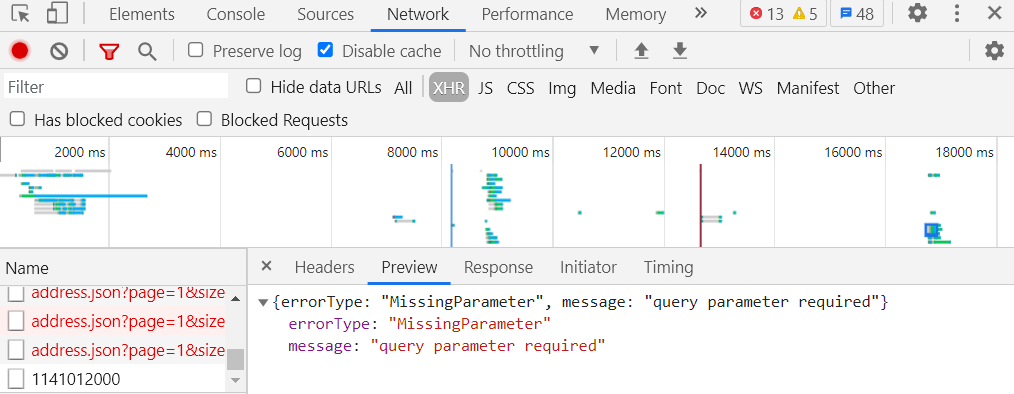Collapse the errorType JSON object triangle
The image size is (1014, 394).
click(263, 302)
